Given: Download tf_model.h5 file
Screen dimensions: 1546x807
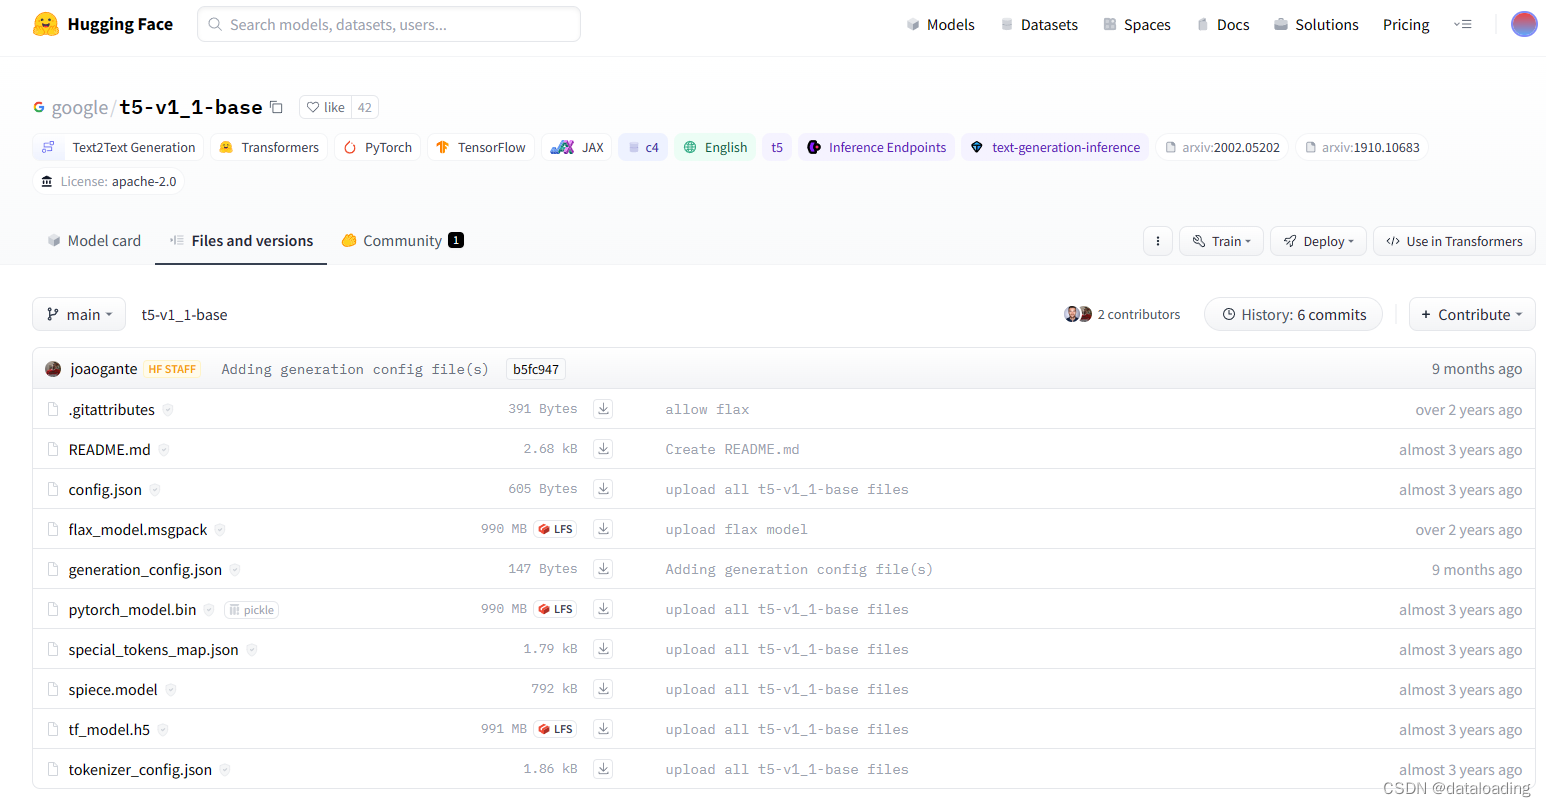Looking at the screenshot, I should (x=603, y=728).
